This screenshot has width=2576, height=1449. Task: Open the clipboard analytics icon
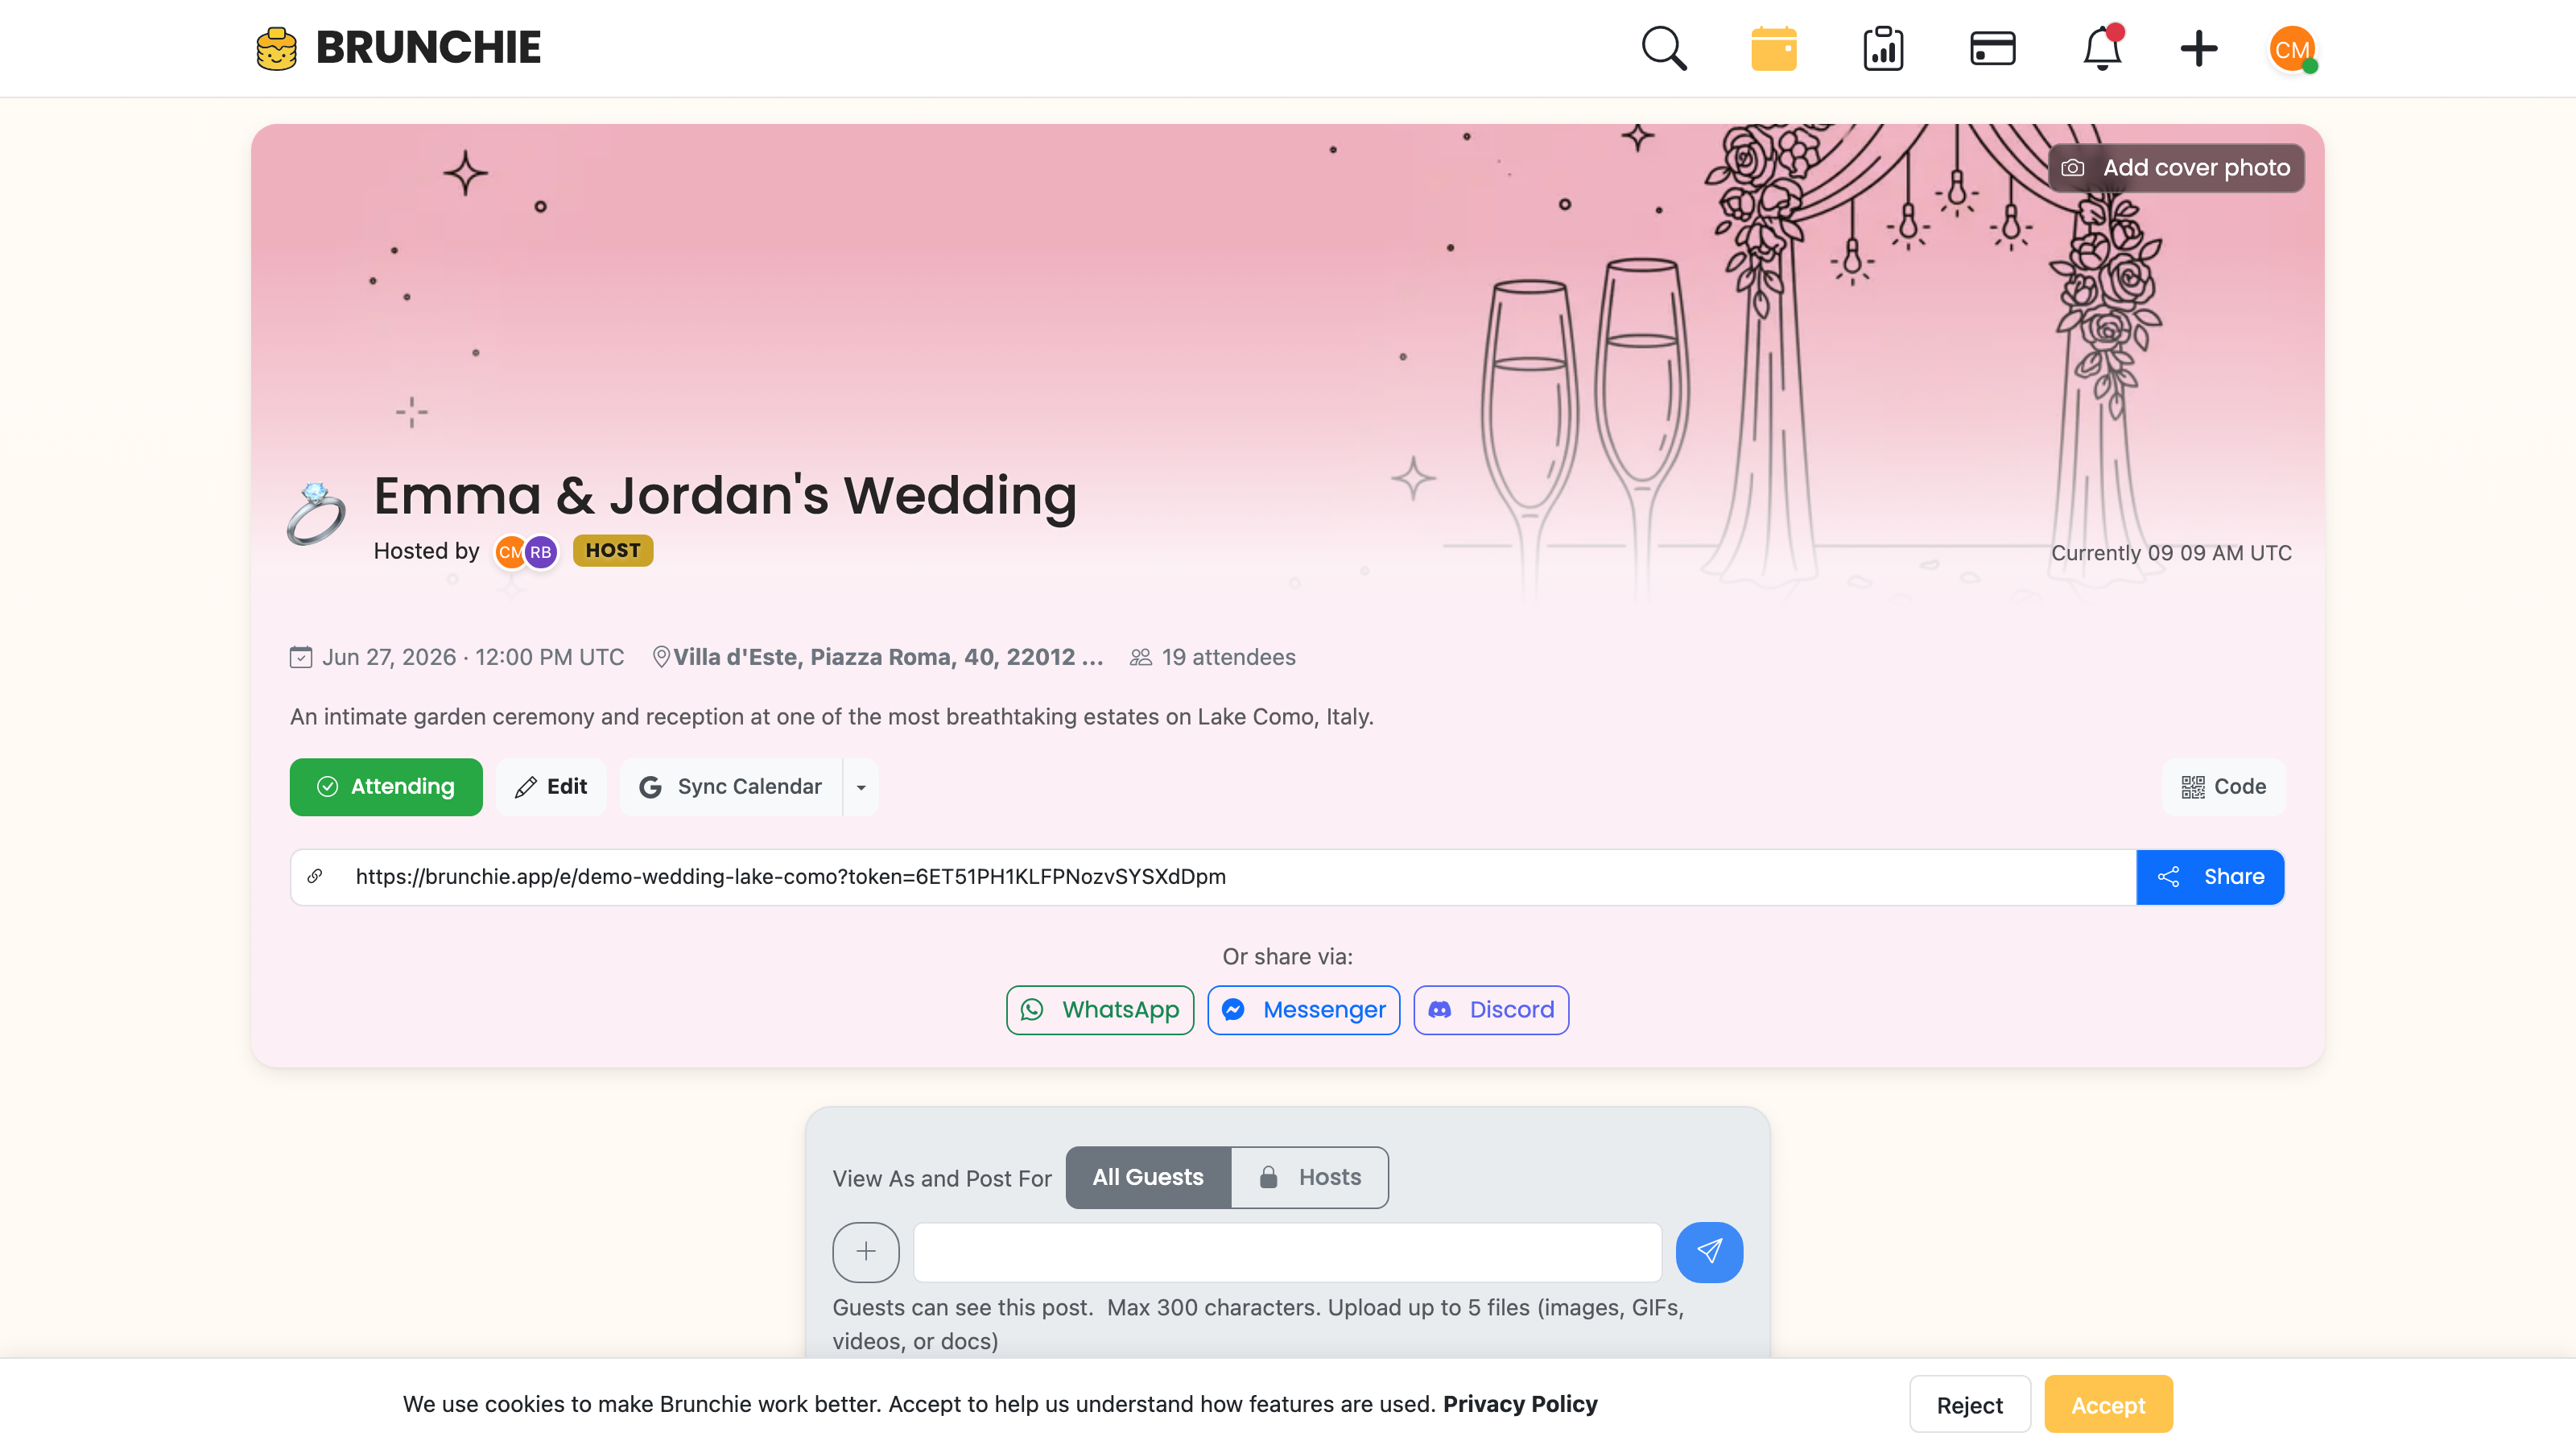[x=1883, y=48]
